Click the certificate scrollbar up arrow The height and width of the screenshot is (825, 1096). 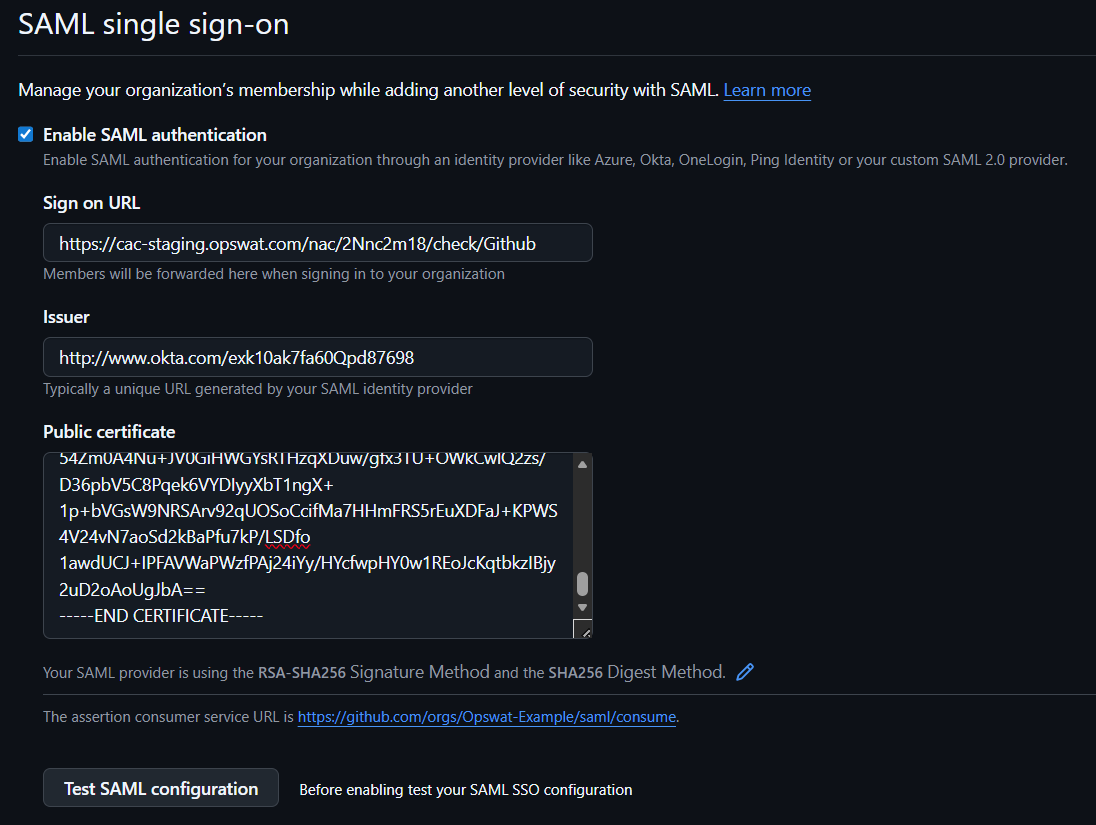click(x=582, y=463)
